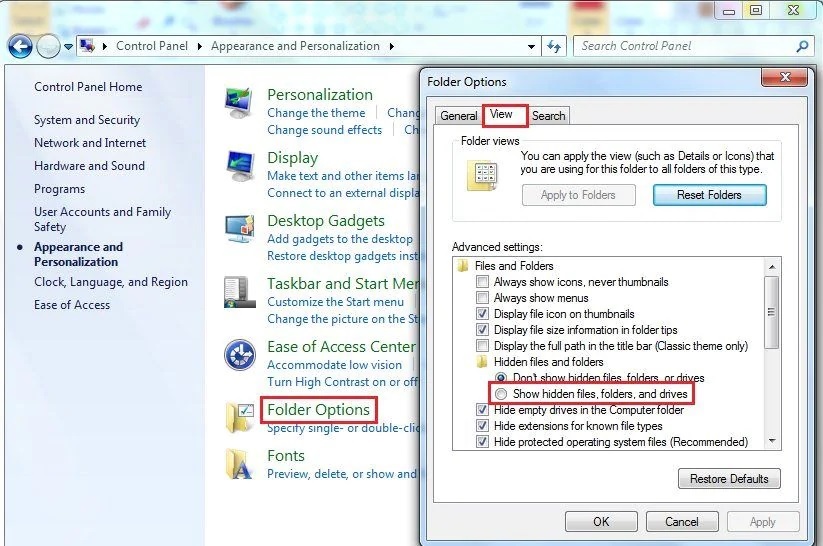823x546 pixels.
Task: Open Programs category in sidebar
Action: 59,189
